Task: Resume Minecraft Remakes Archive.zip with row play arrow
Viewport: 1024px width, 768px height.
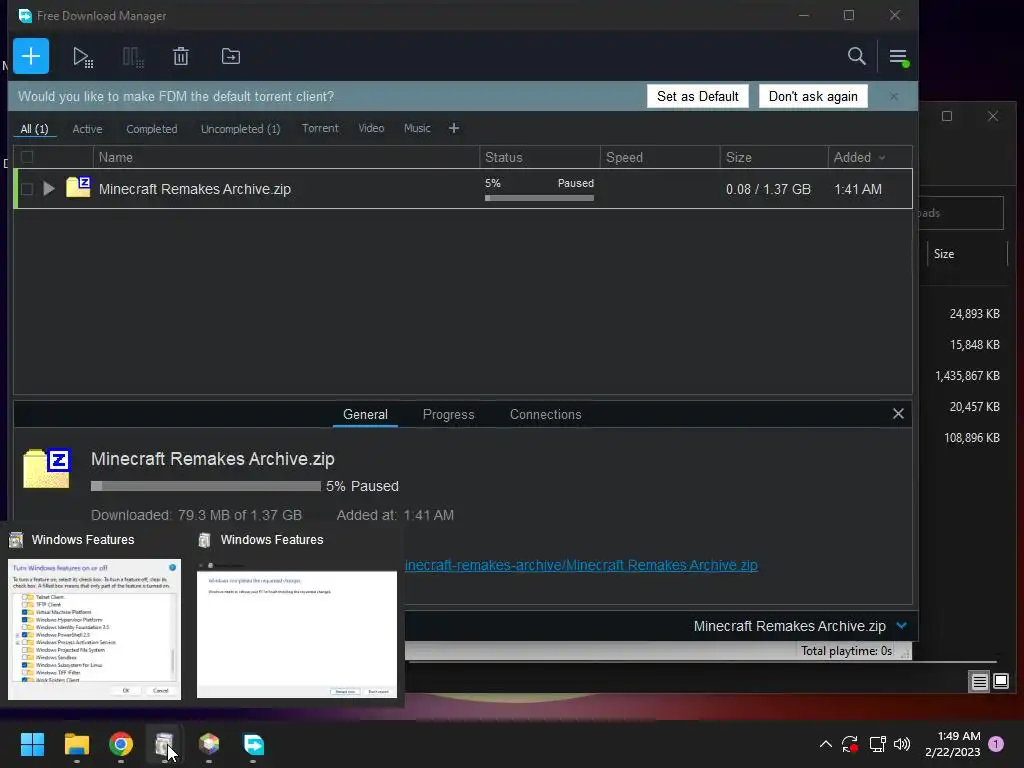Action: [x=49, y=189]
